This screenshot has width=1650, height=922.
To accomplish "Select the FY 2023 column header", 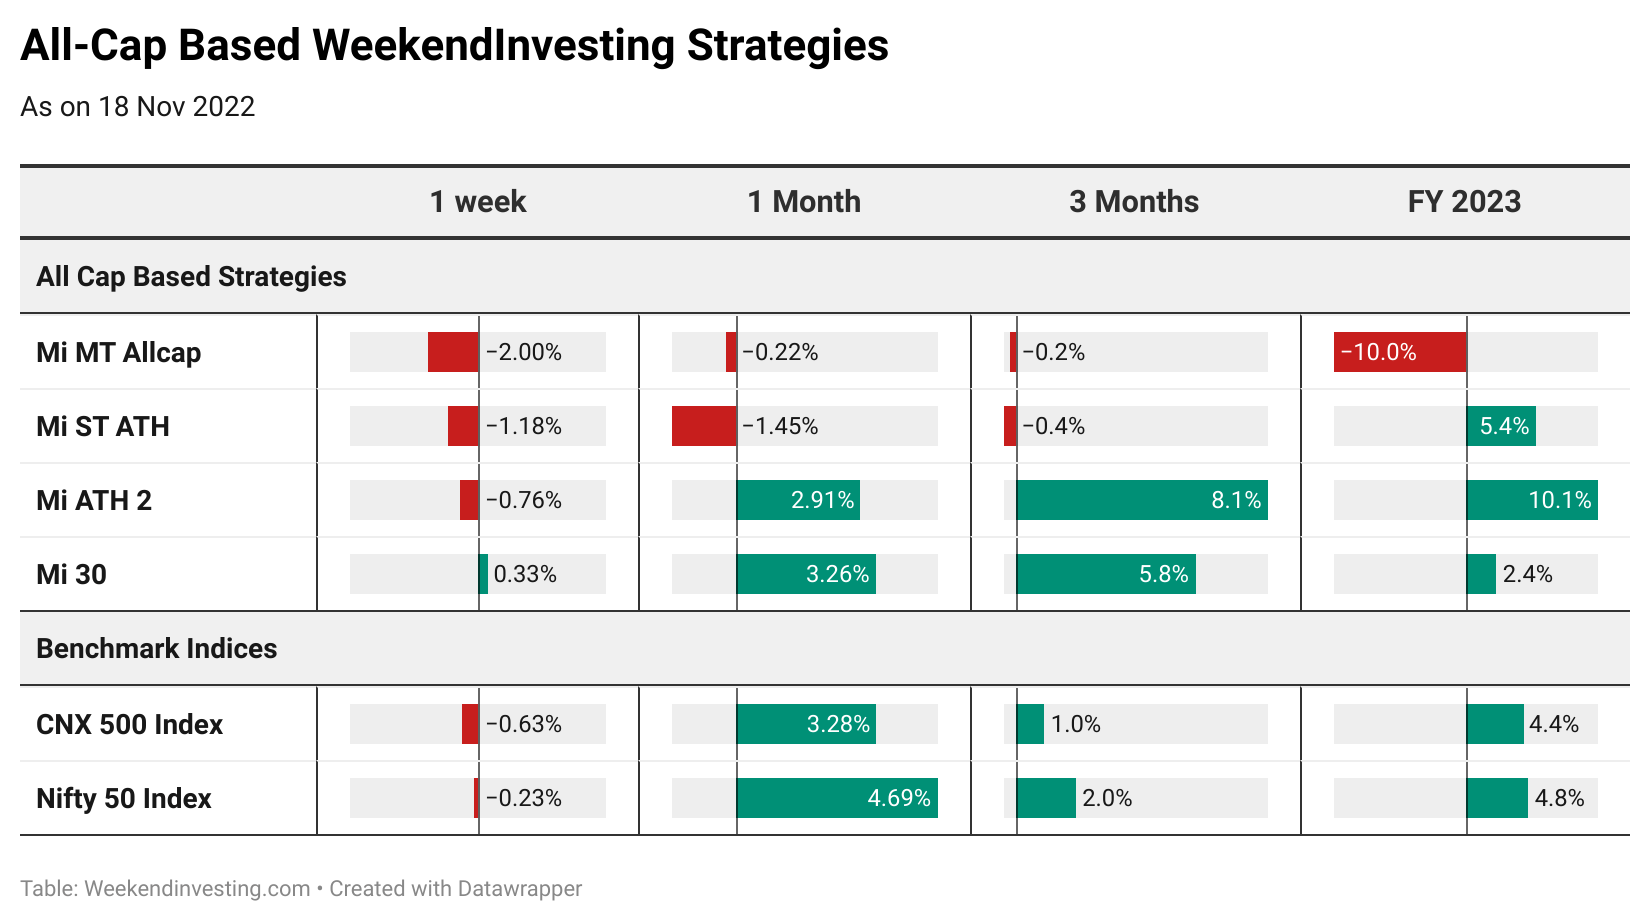I will click(1464, 202).
